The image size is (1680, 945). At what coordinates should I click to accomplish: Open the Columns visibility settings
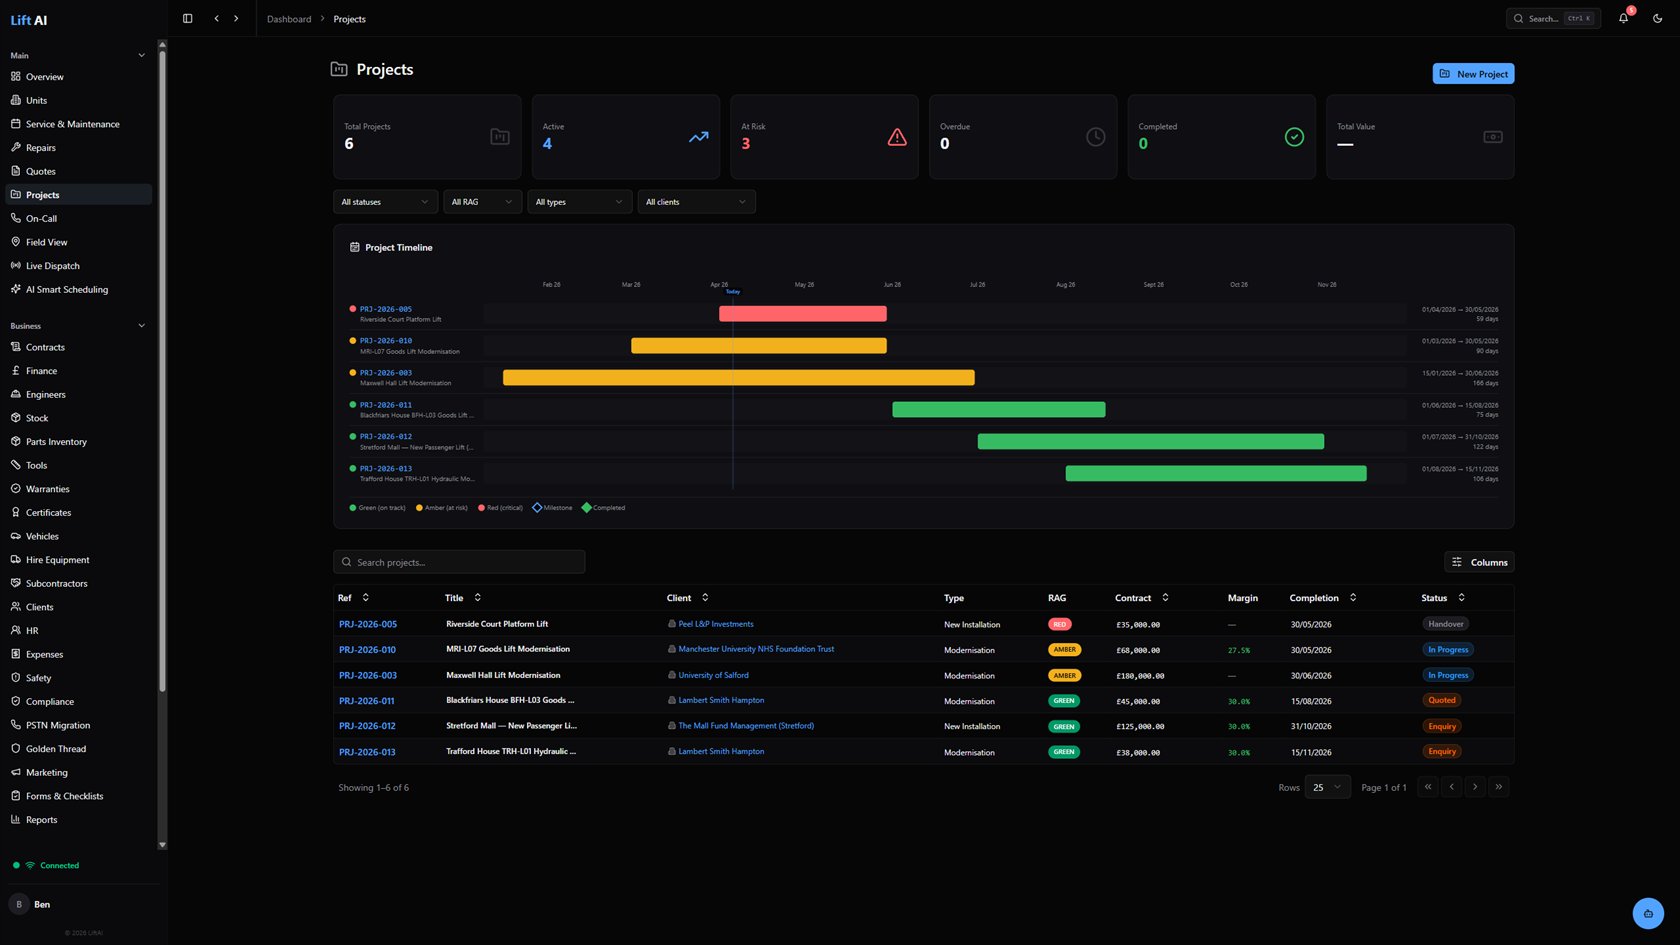click(x=1479, y=562)
